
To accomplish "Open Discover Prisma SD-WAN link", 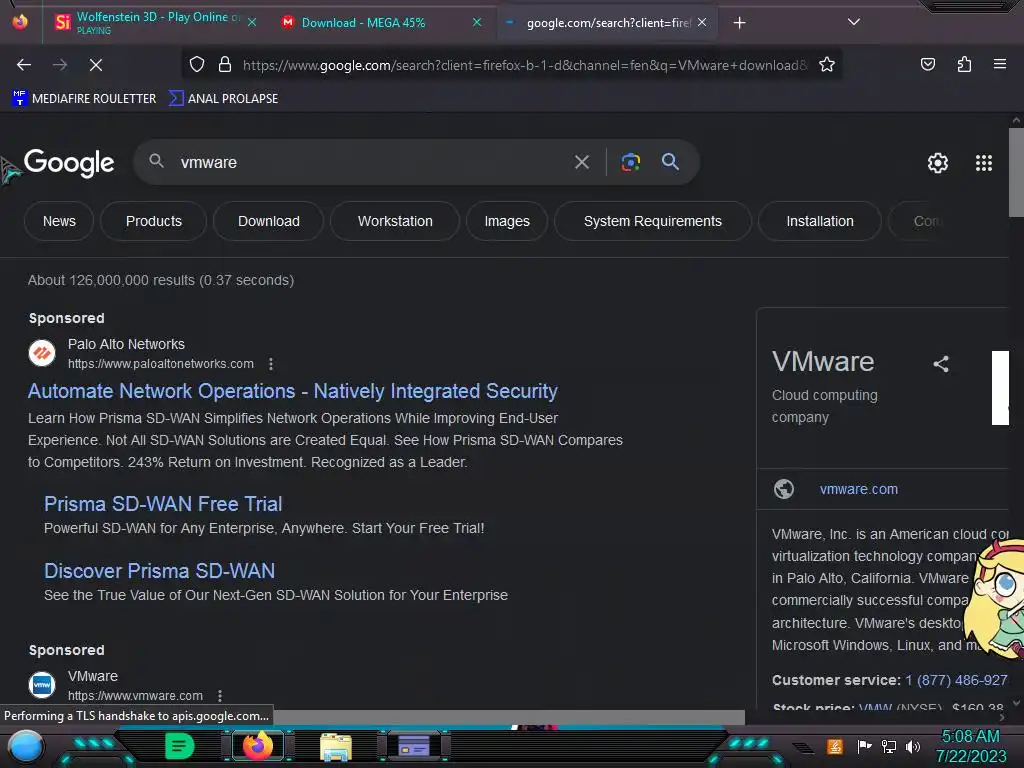I will (x=159, y=571).
